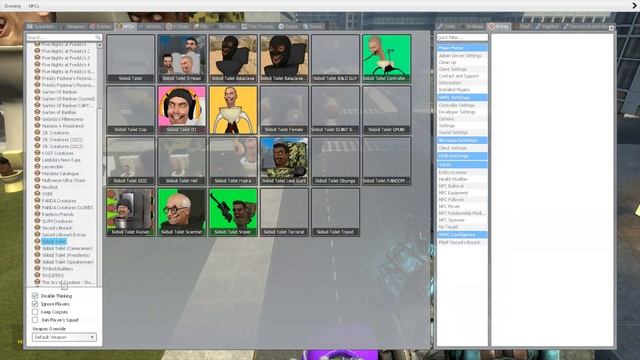
Task: Collapse the SNPC Settings category header
Action: pyautogui.click(x=462, y=98)
